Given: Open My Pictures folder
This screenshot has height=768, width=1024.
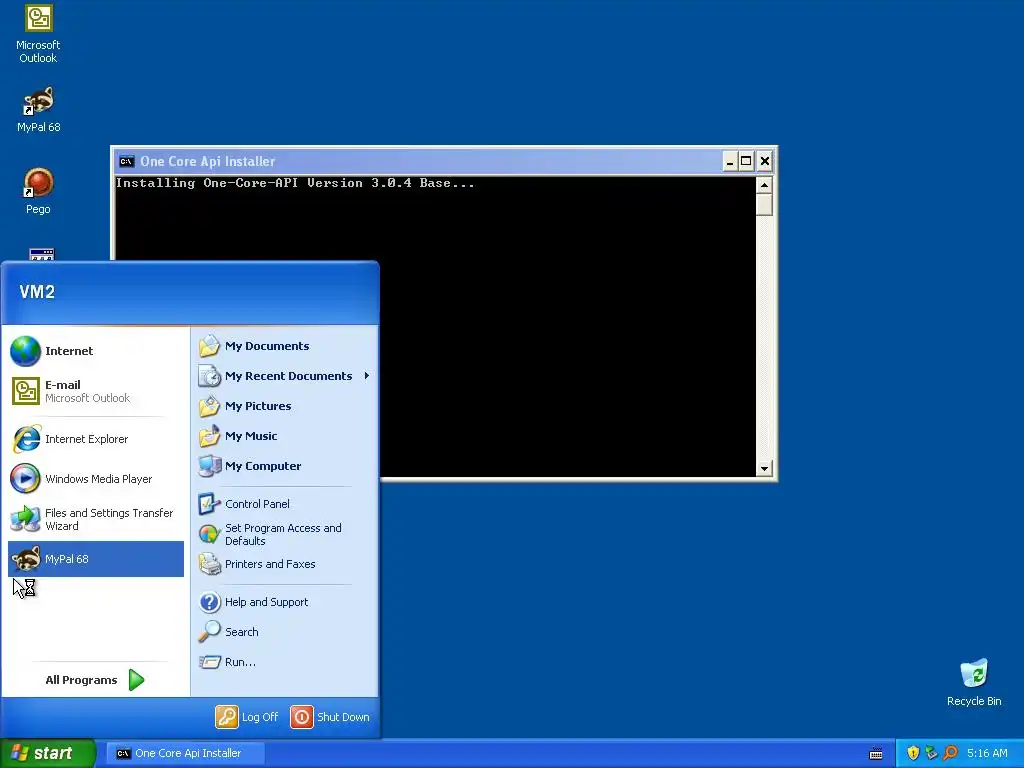Looking at the screenshot, I should 284,406.
